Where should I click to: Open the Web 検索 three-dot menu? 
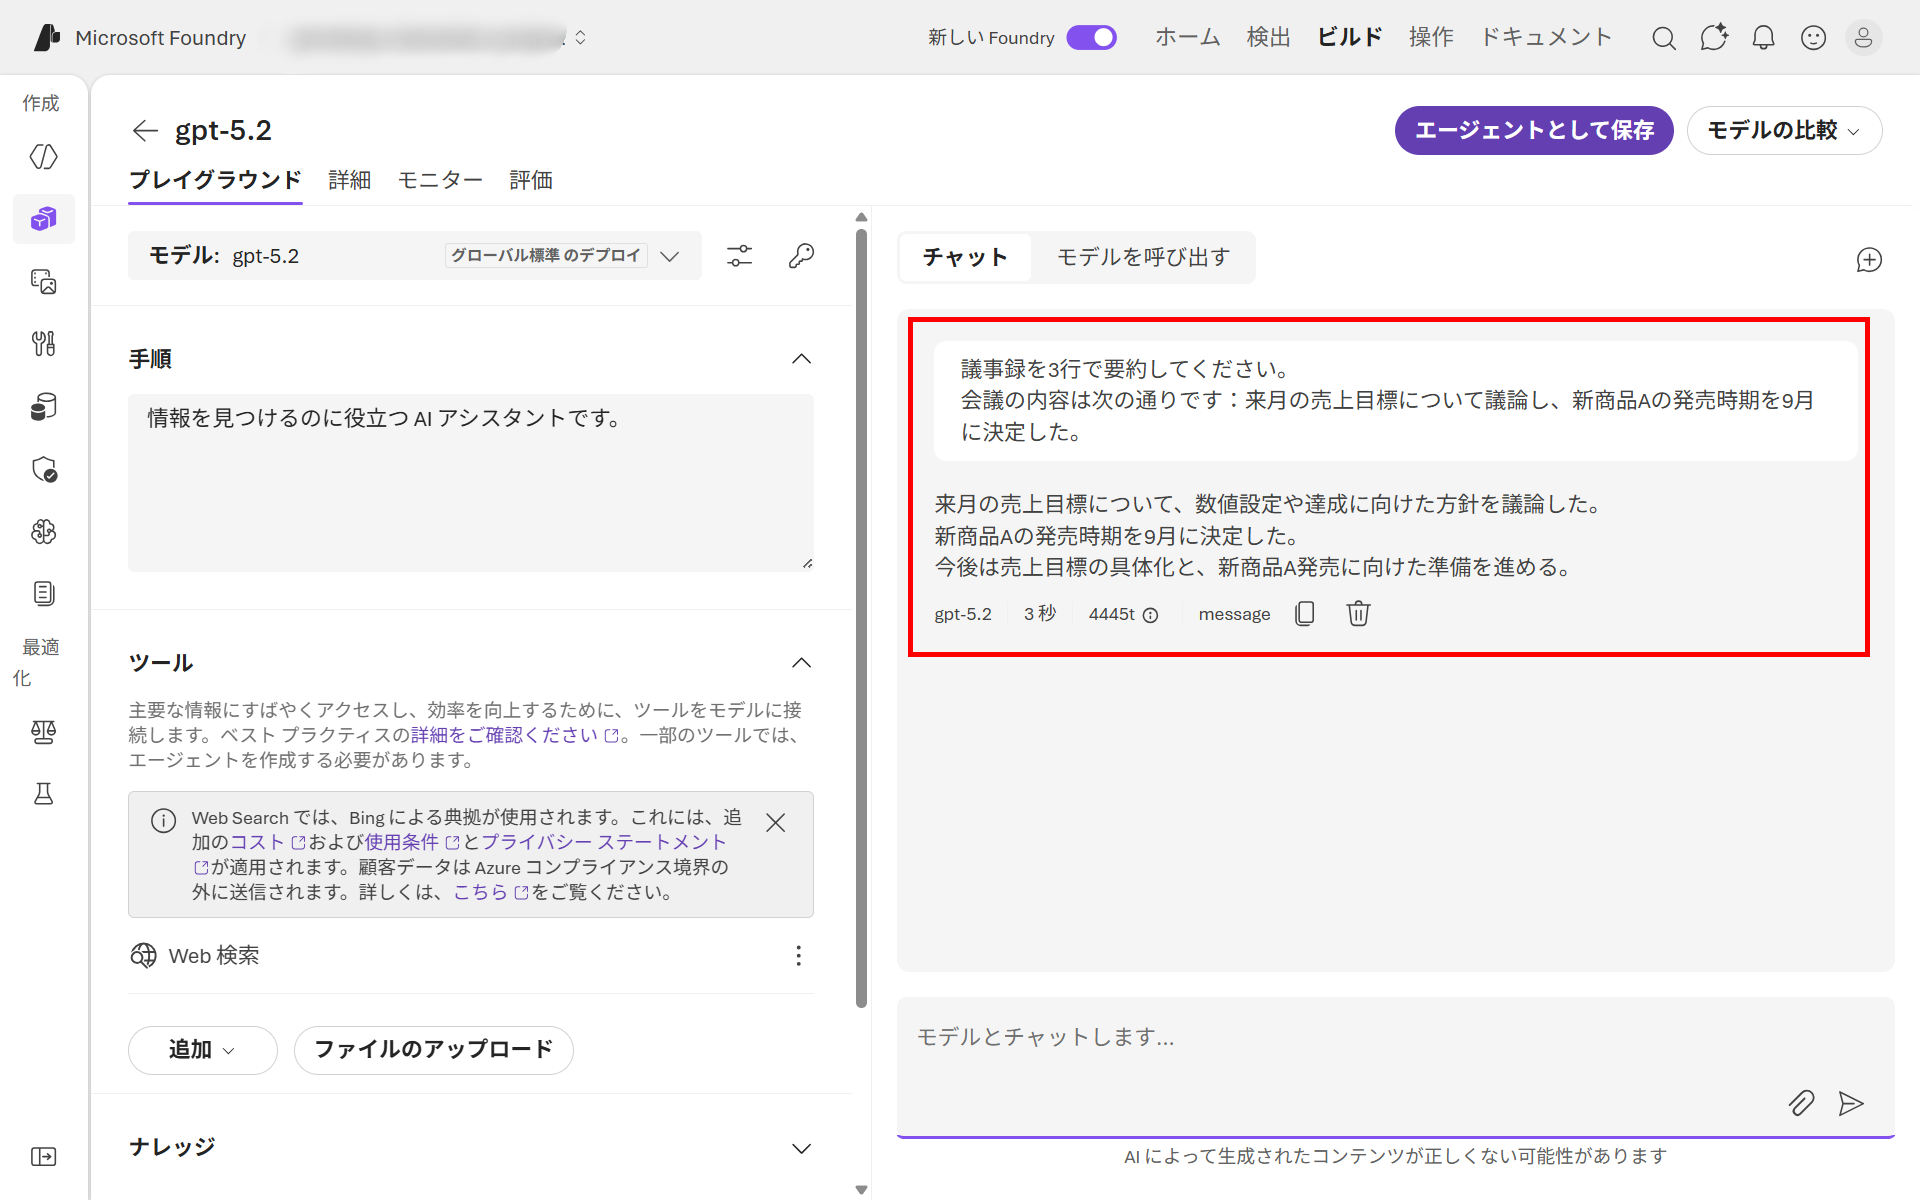[x=798, y=956]
